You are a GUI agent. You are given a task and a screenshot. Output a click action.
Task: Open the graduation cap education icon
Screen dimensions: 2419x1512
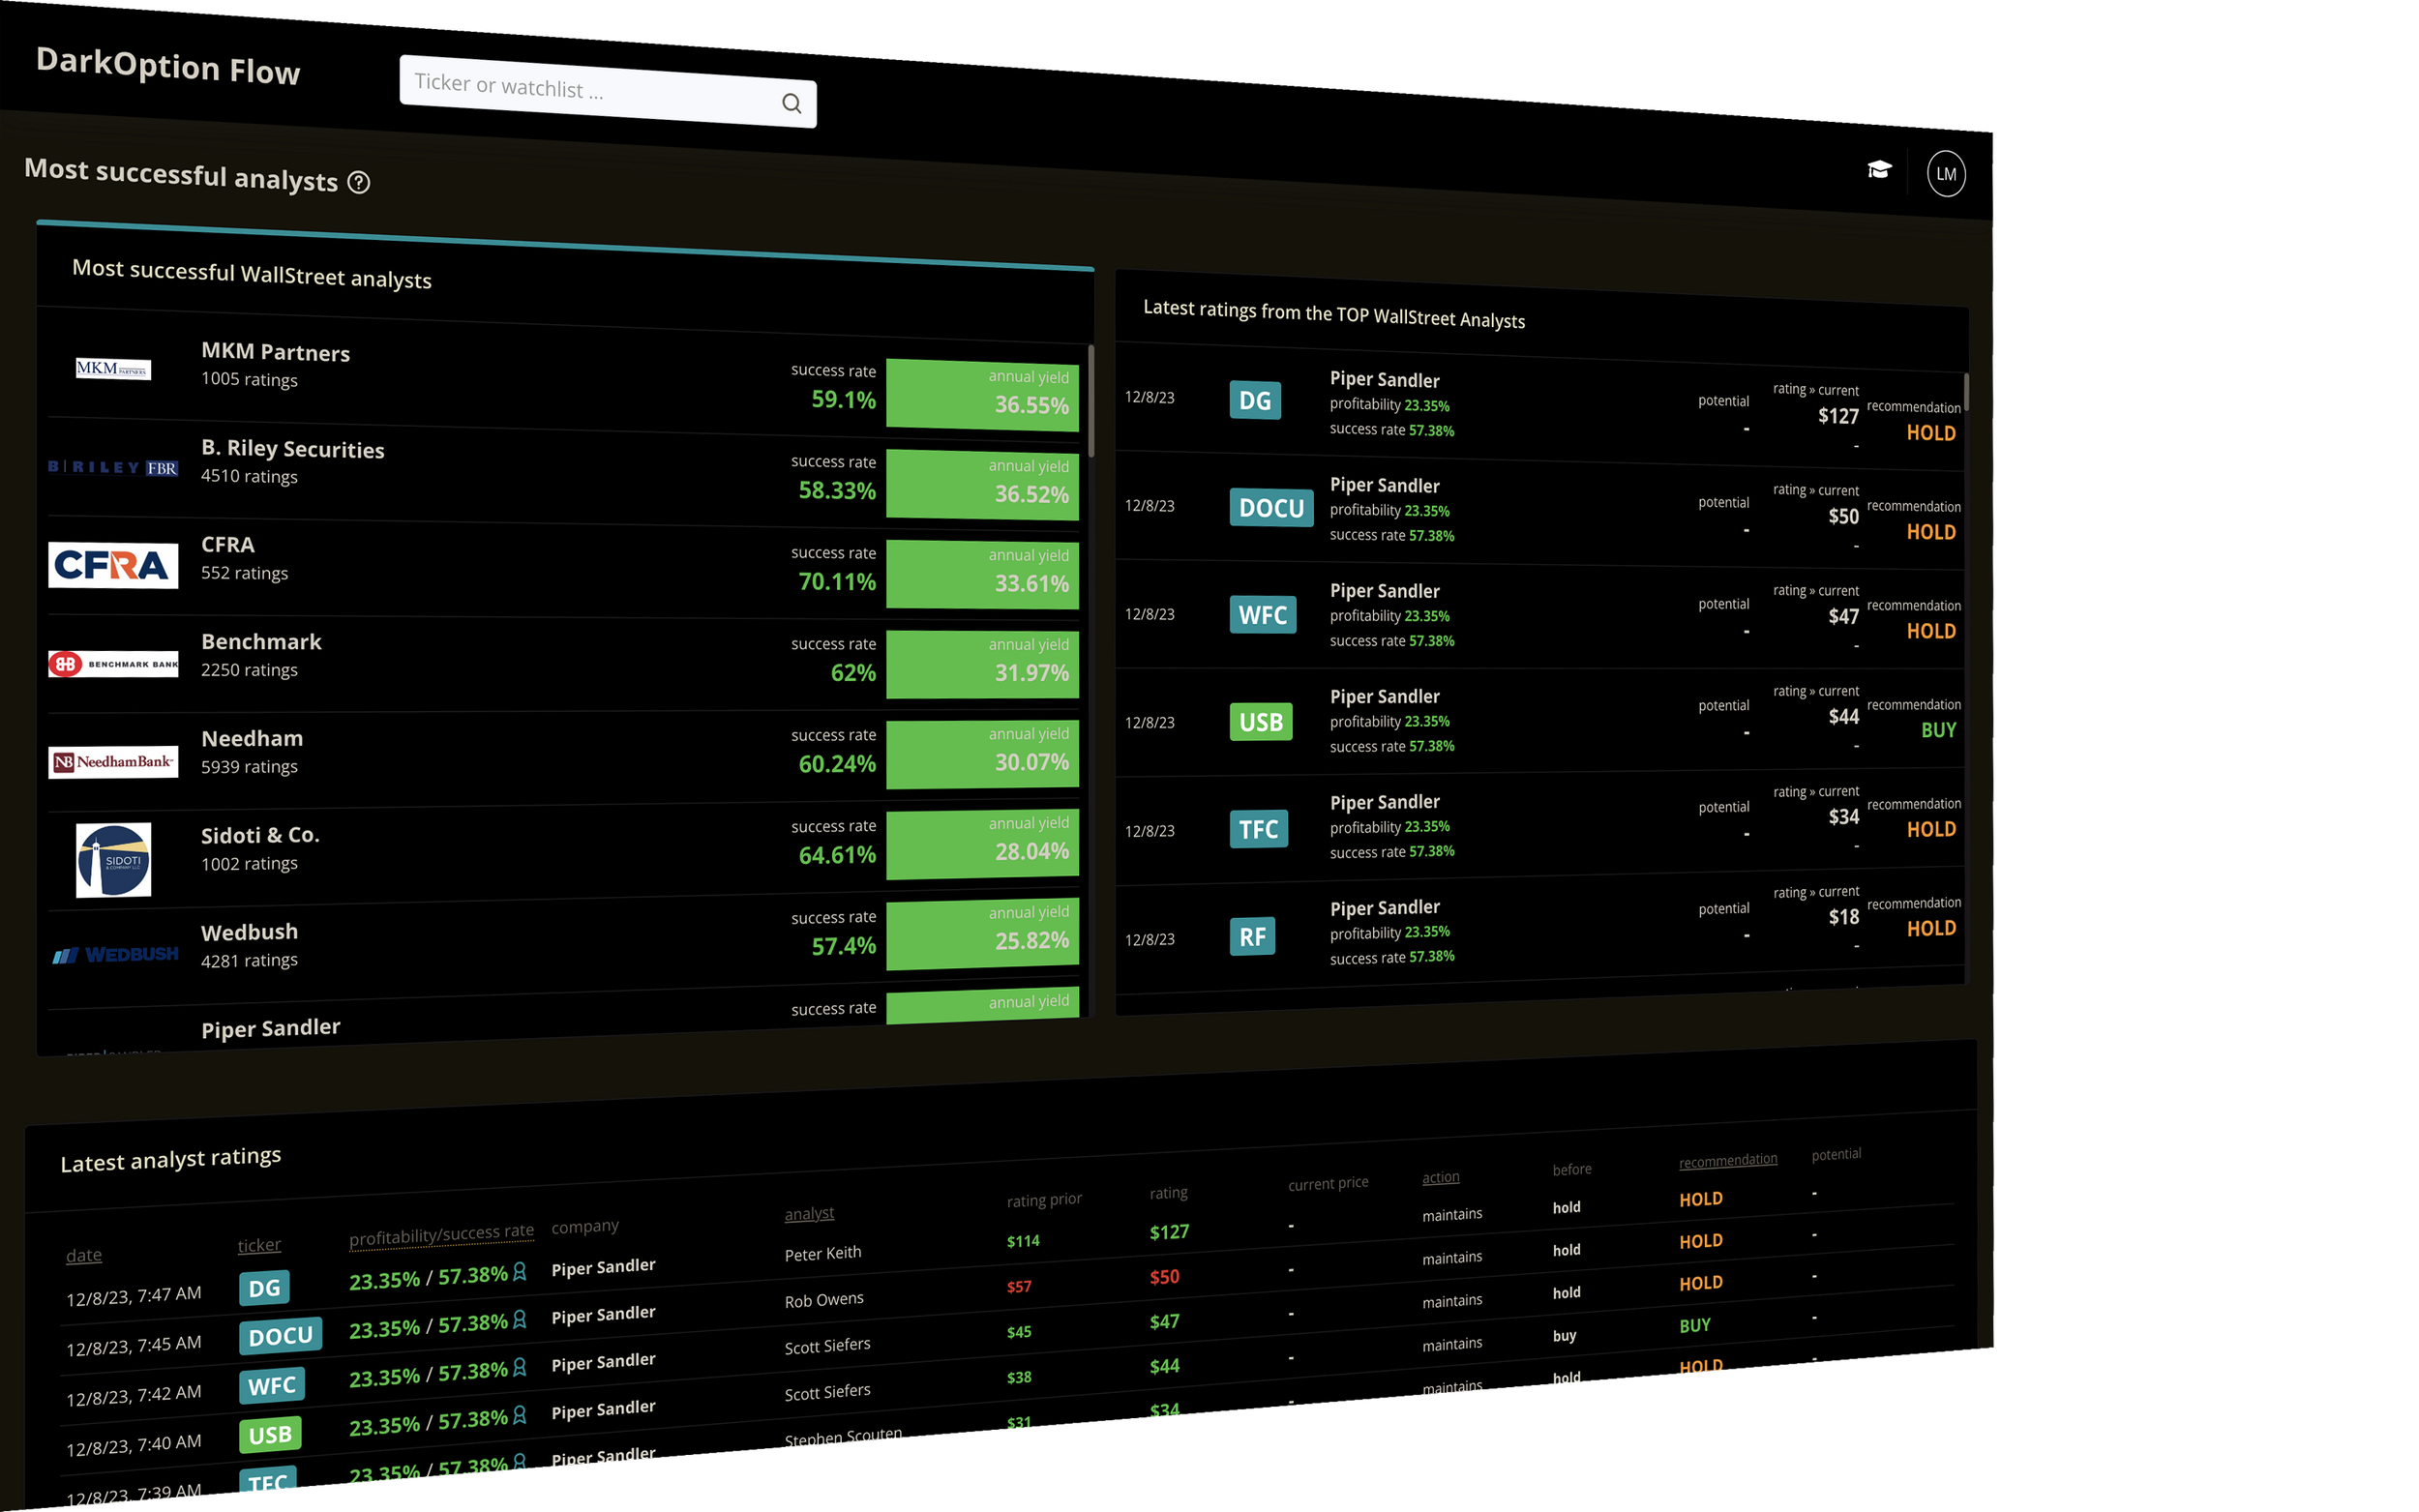pyautogui.click(x=1881, y=170)
